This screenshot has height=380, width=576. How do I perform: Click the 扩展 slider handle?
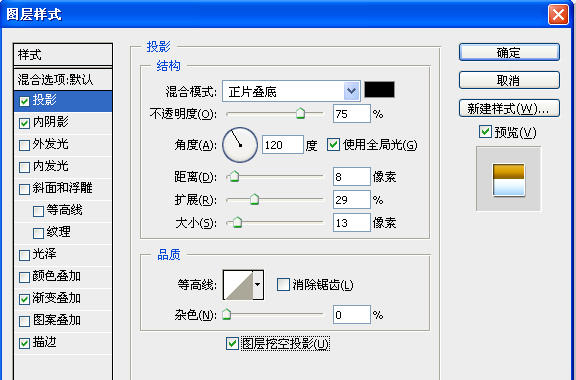click(x=254, y=200)
